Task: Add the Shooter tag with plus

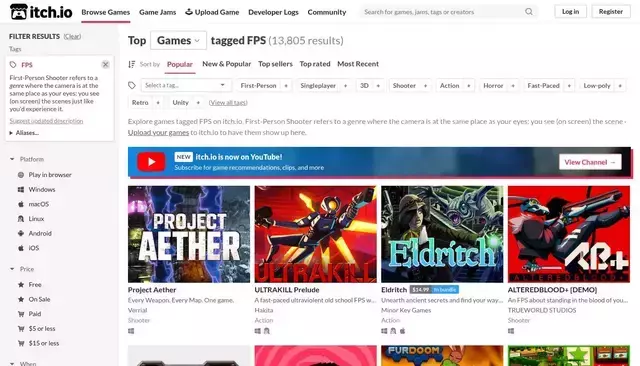Action: (x=425, y=86)
